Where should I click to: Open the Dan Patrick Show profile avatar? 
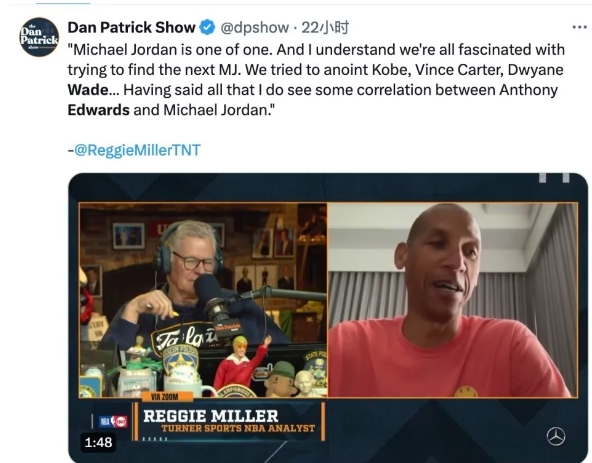39,37
